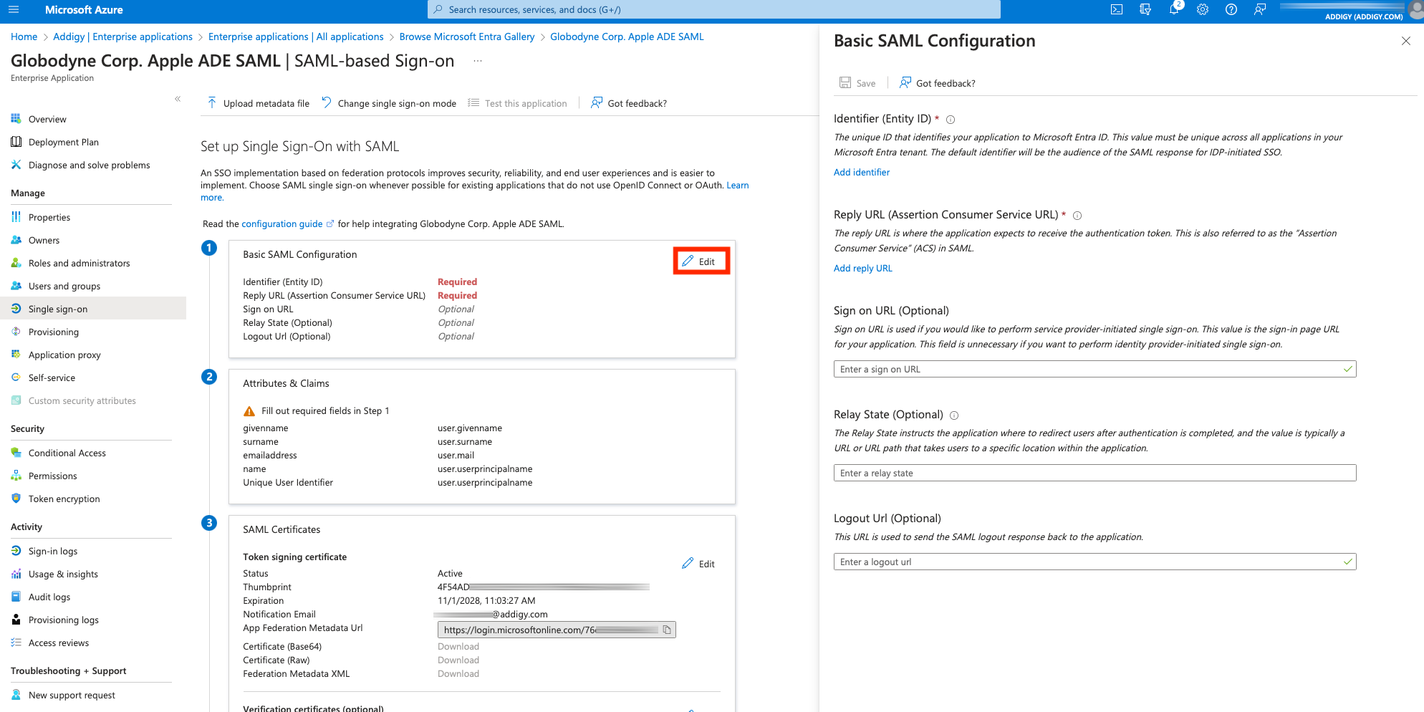Edit the Basic SAML Configuration section

coord(699,261)
